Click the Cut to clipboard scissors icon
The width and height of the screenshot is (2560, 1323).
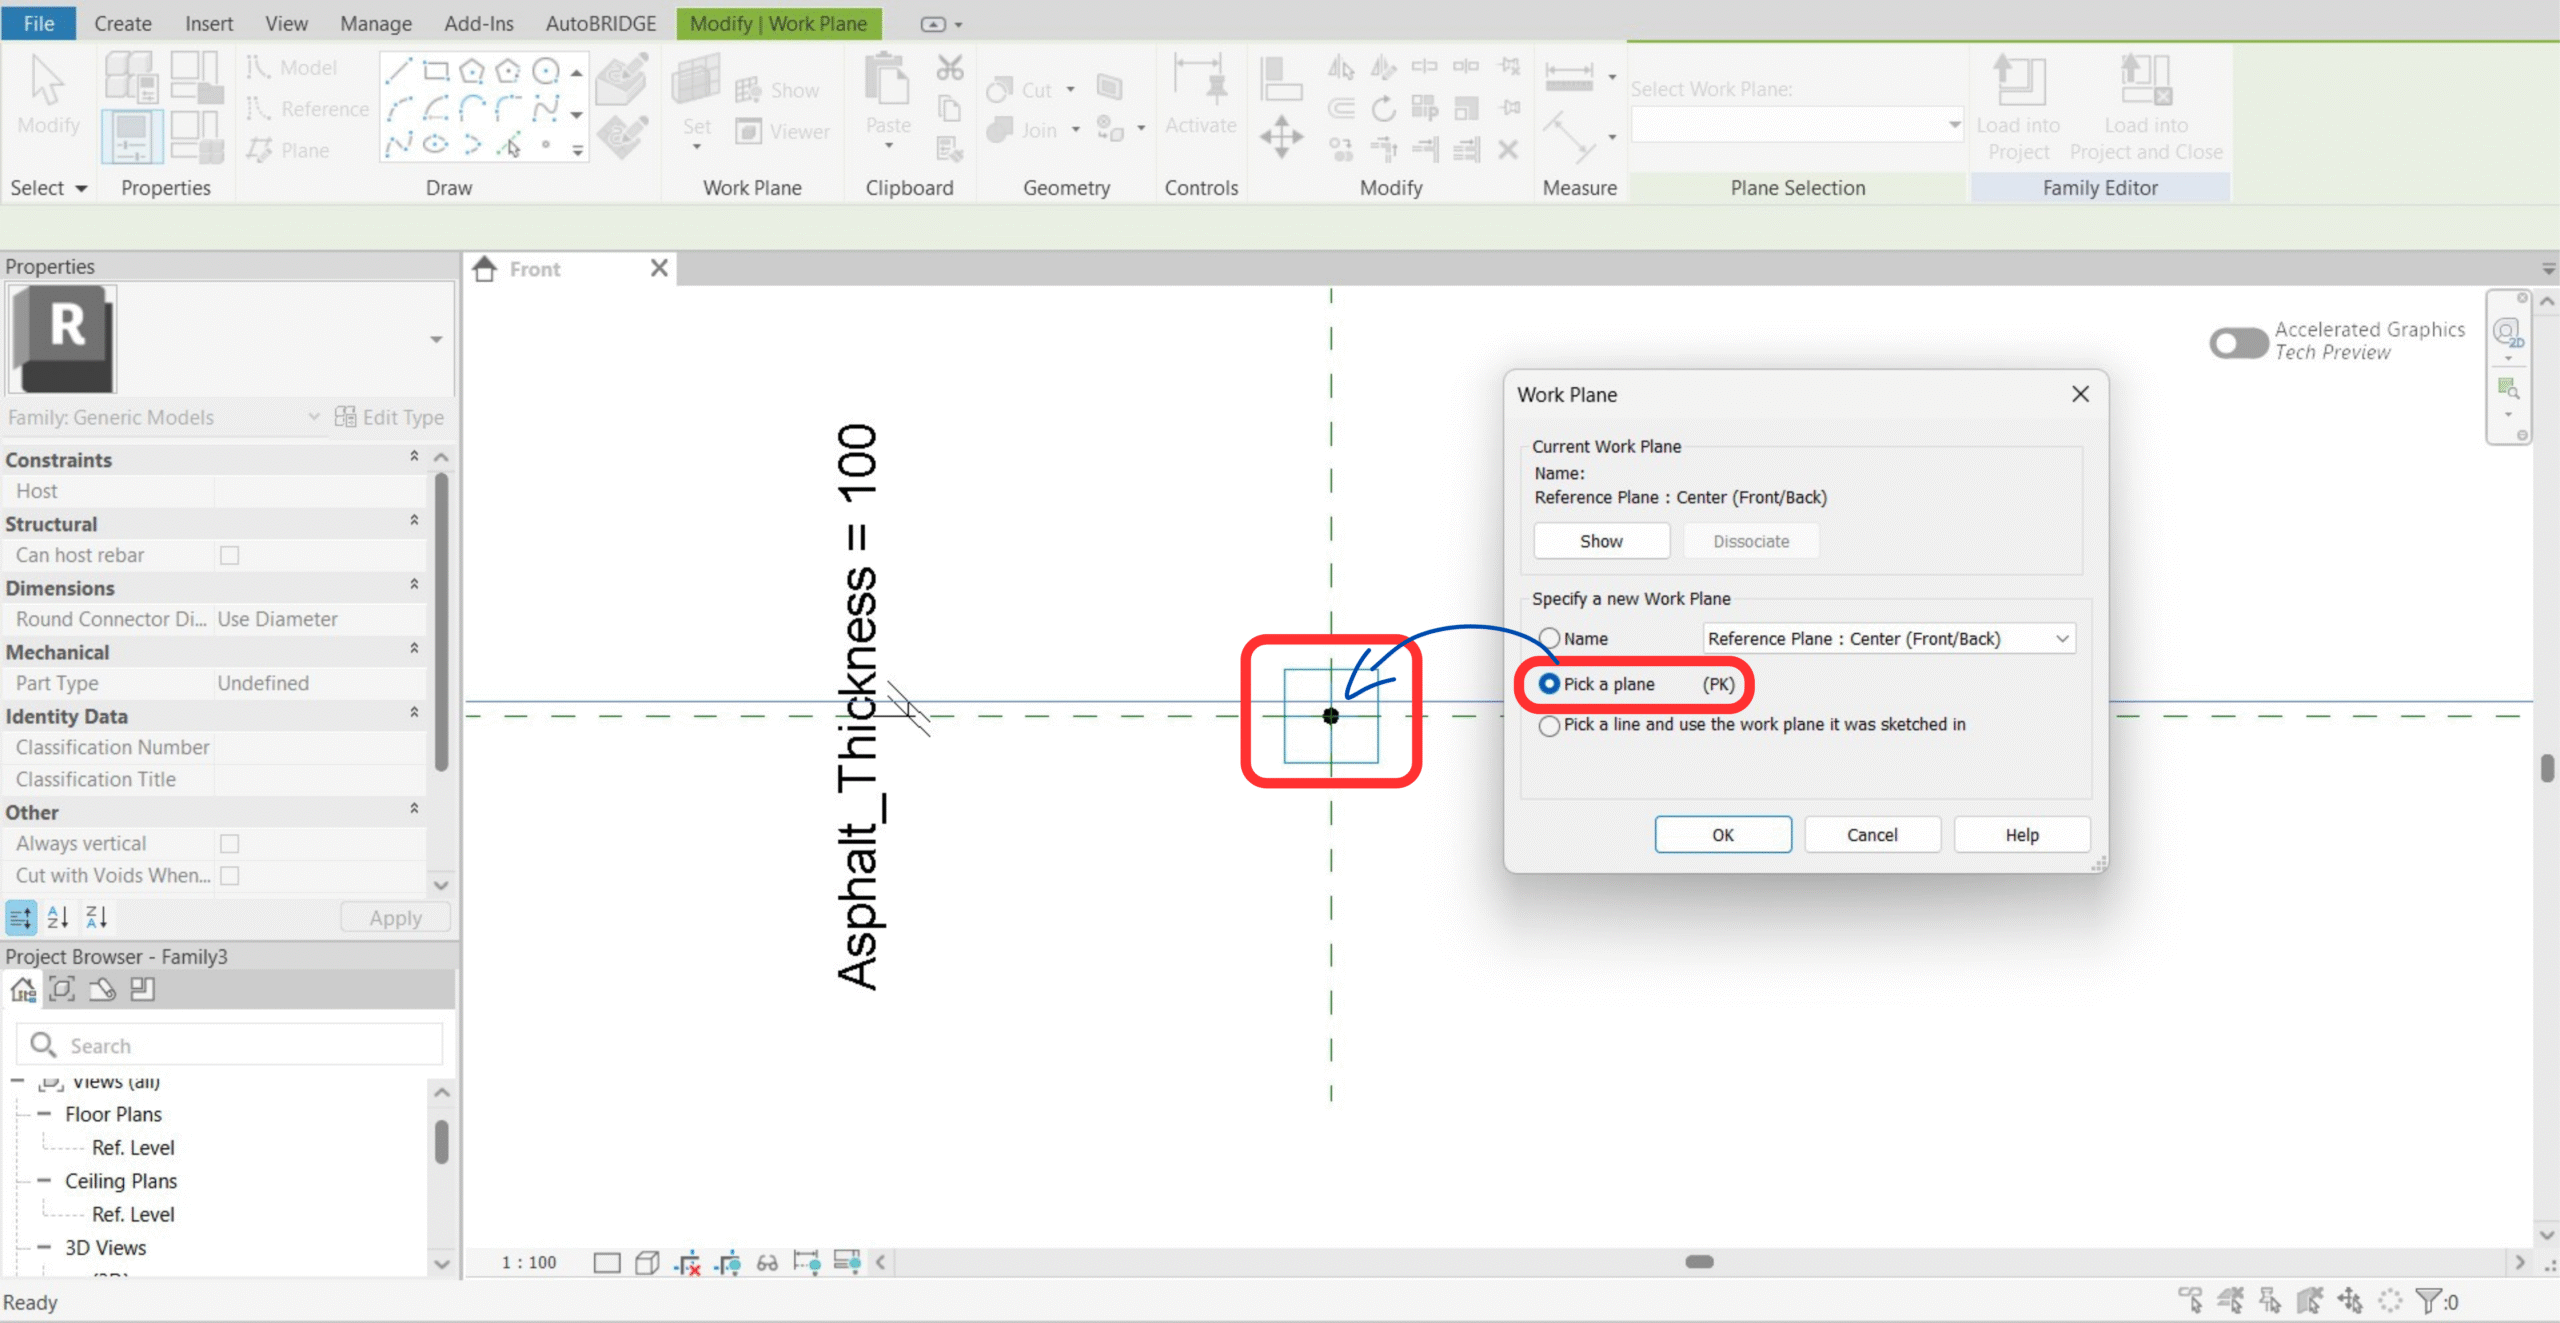pos(949,68)
